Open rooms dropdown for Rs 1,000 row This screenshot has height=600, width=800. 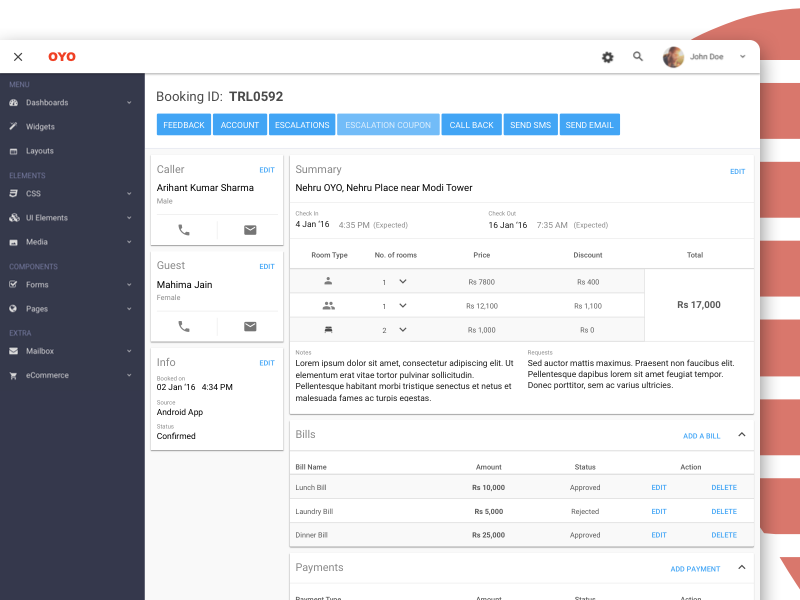403,330
